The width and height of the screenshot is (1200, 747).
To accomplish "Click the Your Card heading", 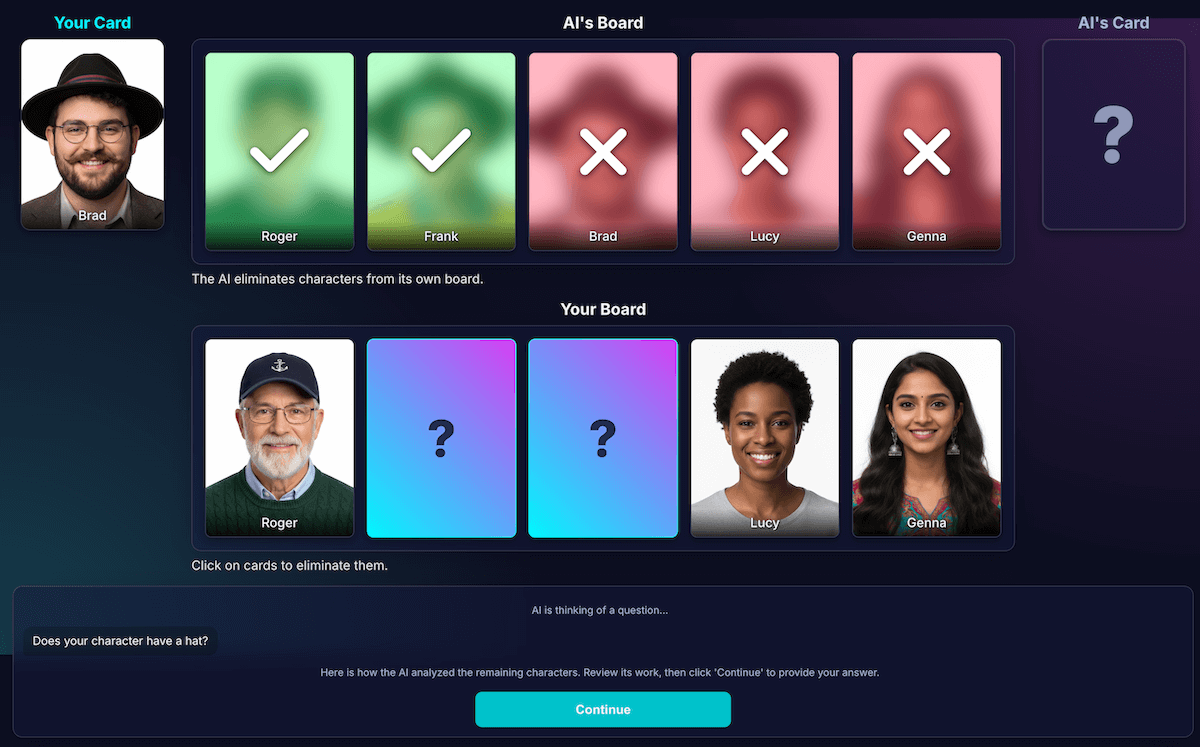I will (x=92, y=22).
